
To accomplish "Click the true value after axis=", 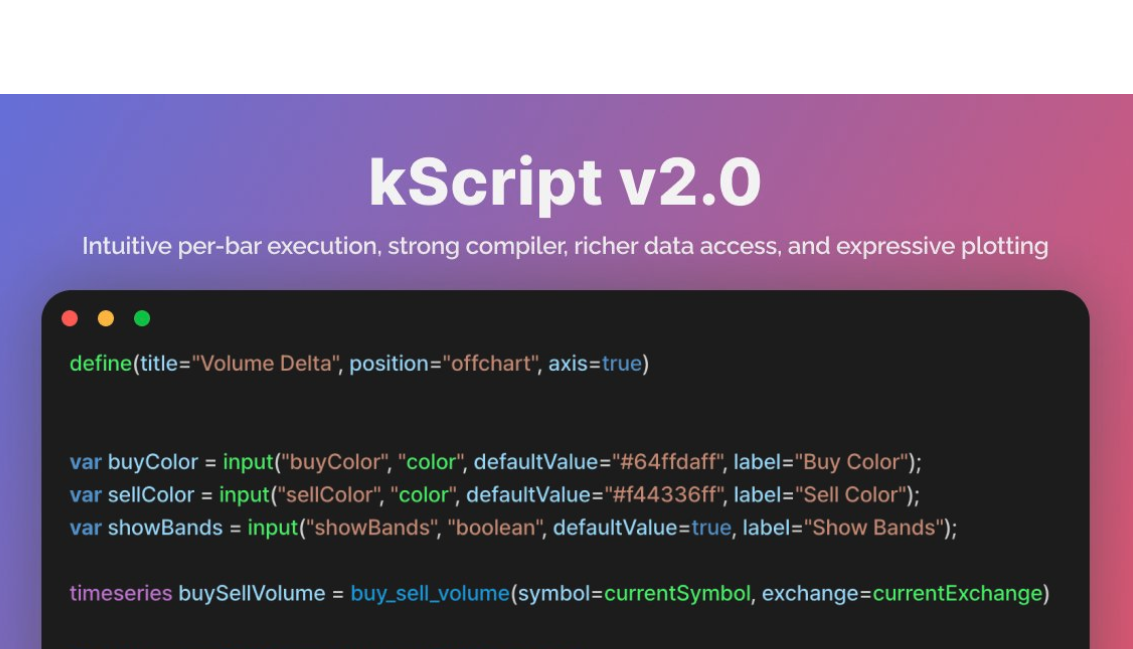I will [x=622, y=364].
